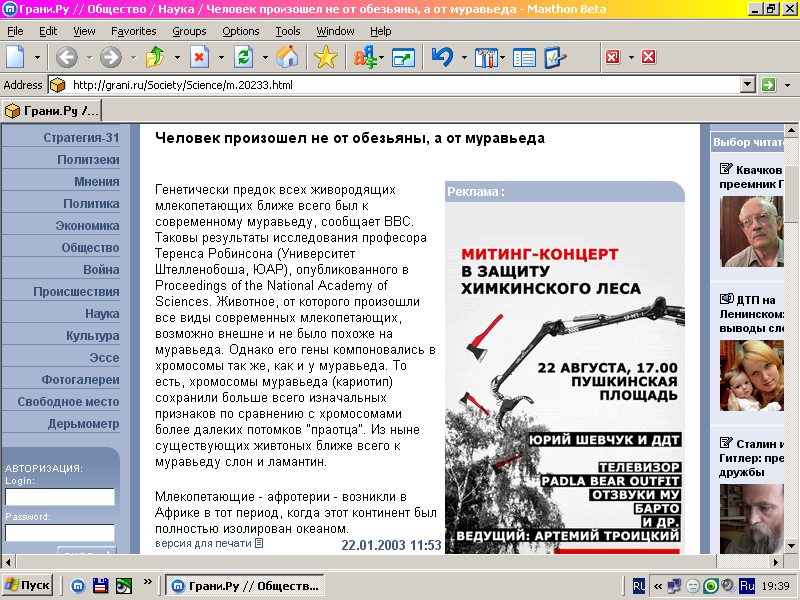Viewport: 800px width, 600px height.
Task: Click the New page icon
Action: [16, 57]
